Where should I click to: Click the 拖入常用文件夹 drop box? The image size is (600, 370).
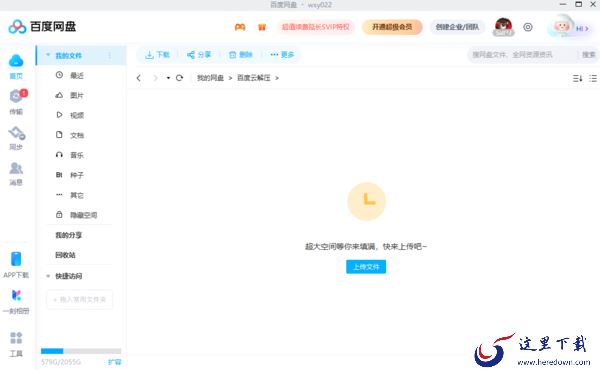pyautogui.click(x=80, y=299)
